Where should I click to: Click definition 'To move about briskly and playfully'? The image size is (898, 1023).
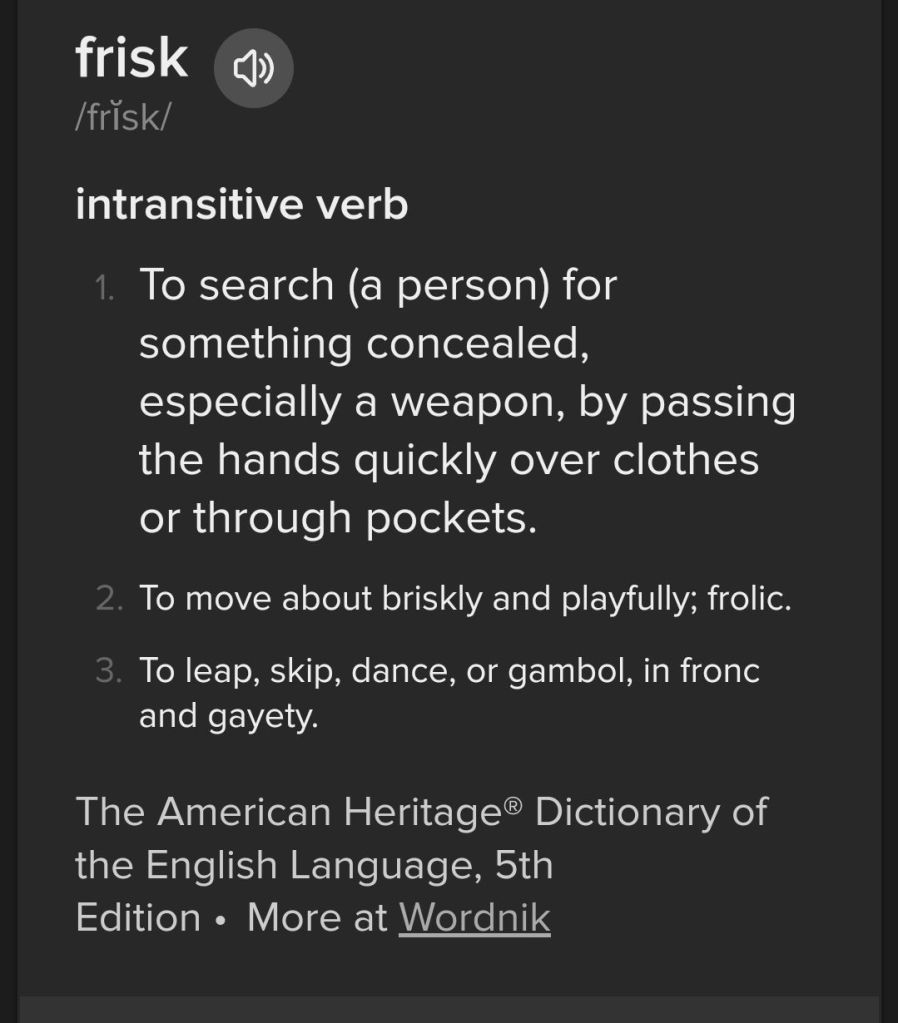coord(464,599)
